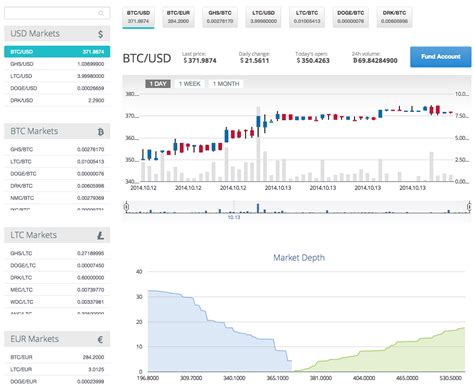Select MEC/LTC market row
The width and height of the screenshot is (474, 388).
pyautogui.click(x=57, y=290)
